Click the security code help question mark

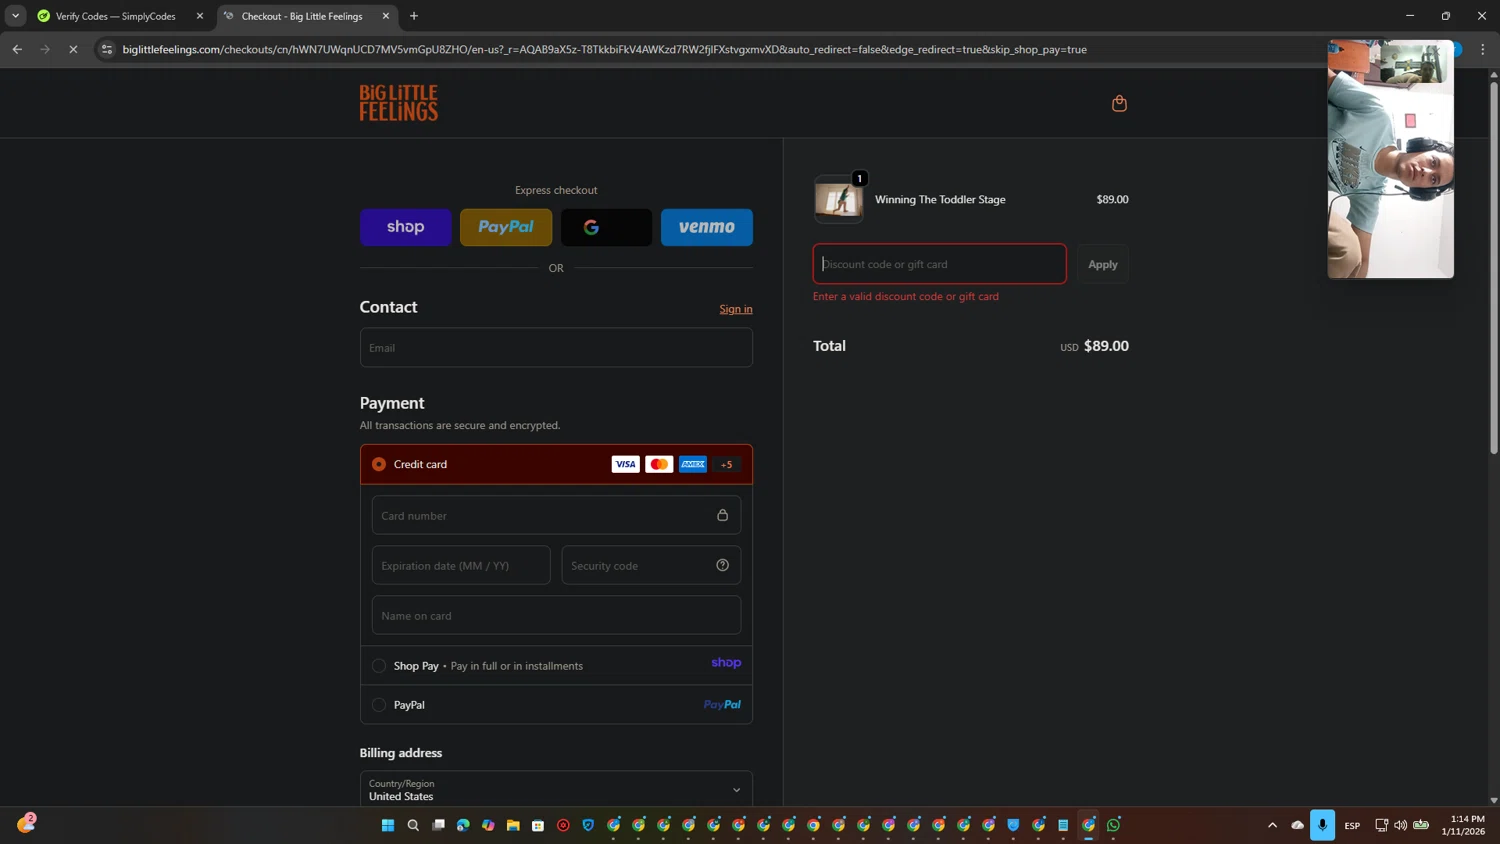(722, 565)
